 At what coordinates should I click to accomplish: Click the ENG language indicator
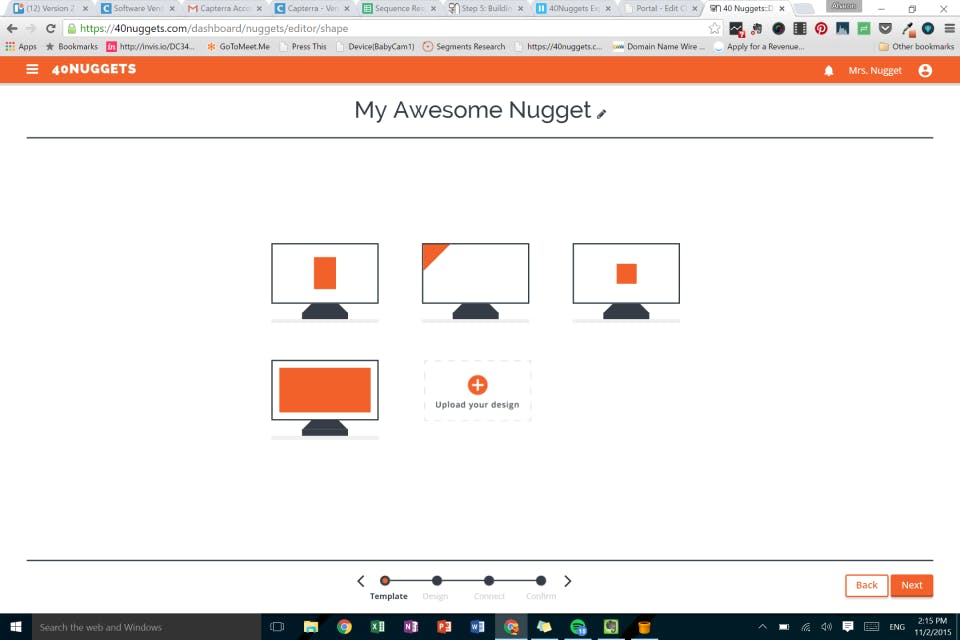[x=897, y=627]
